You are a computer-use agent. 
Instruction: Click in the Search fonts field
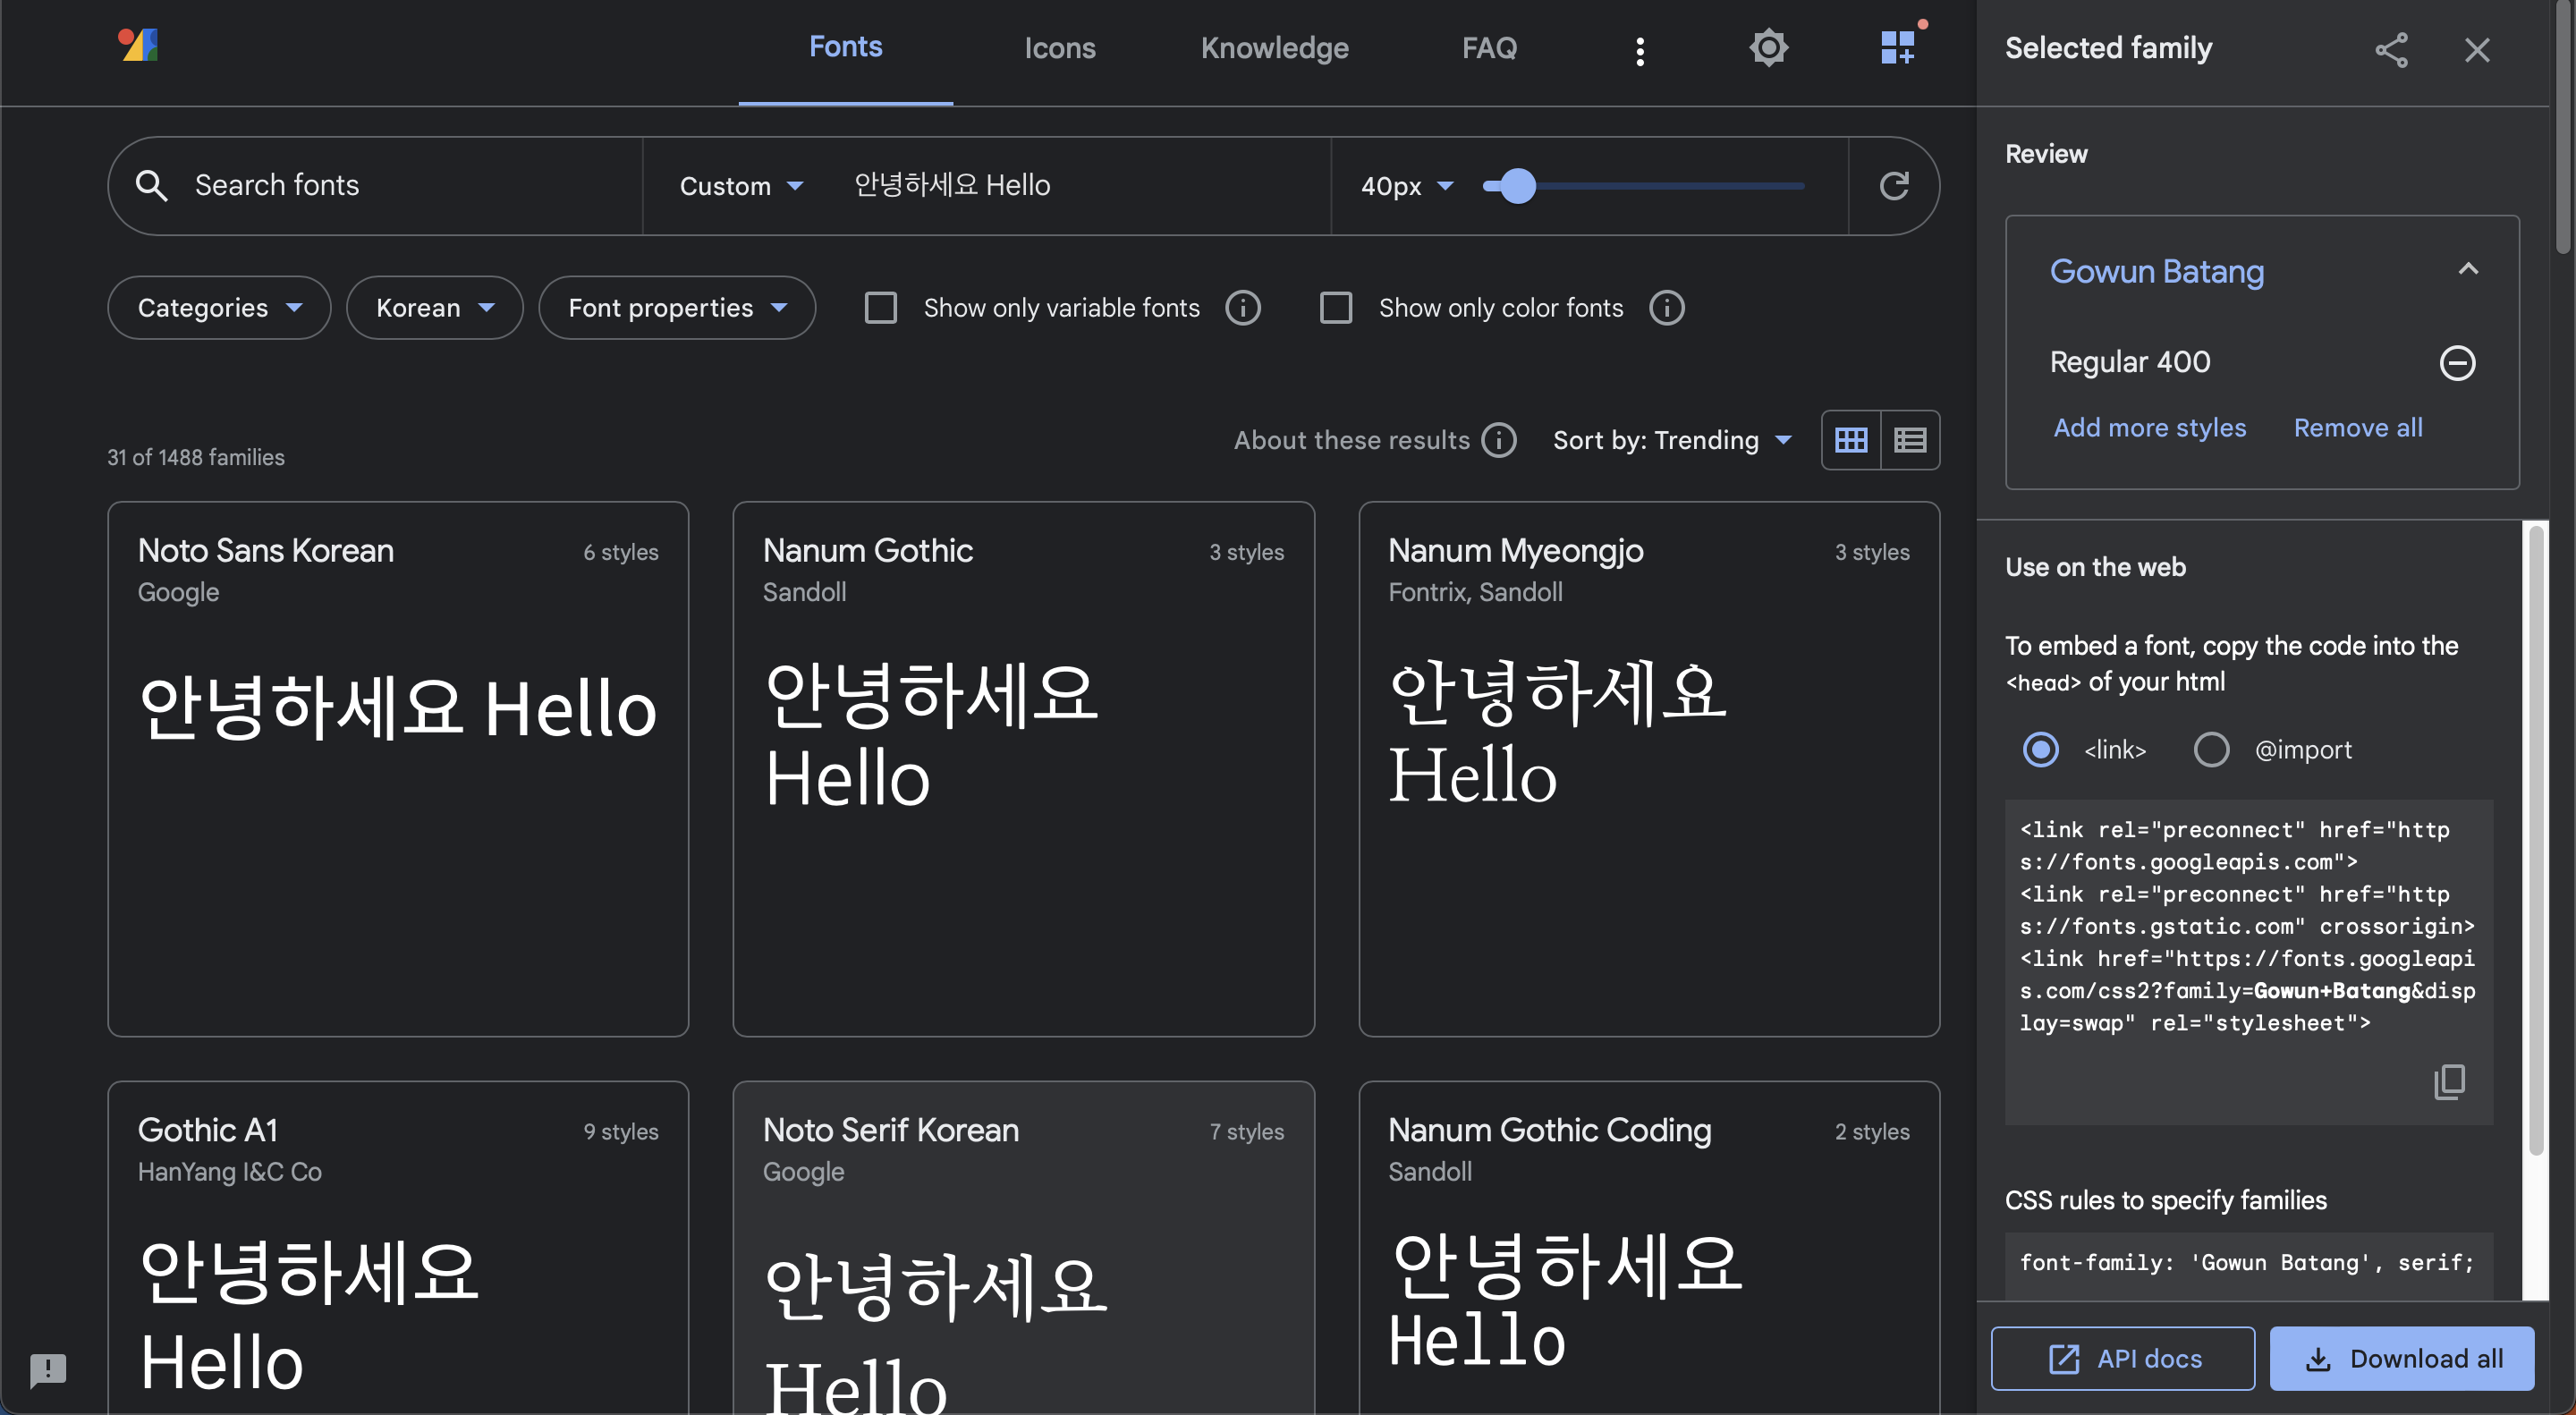click(x=405, y=186)
